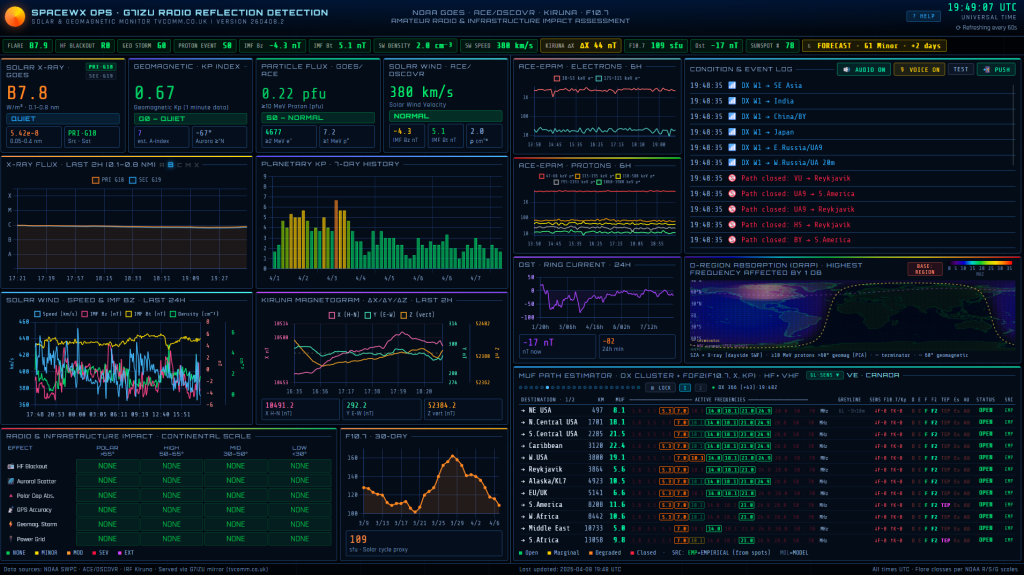1024x575 pixels.
Task: Toggle the VOICE ON announcement button
Action: pos(918,69)
